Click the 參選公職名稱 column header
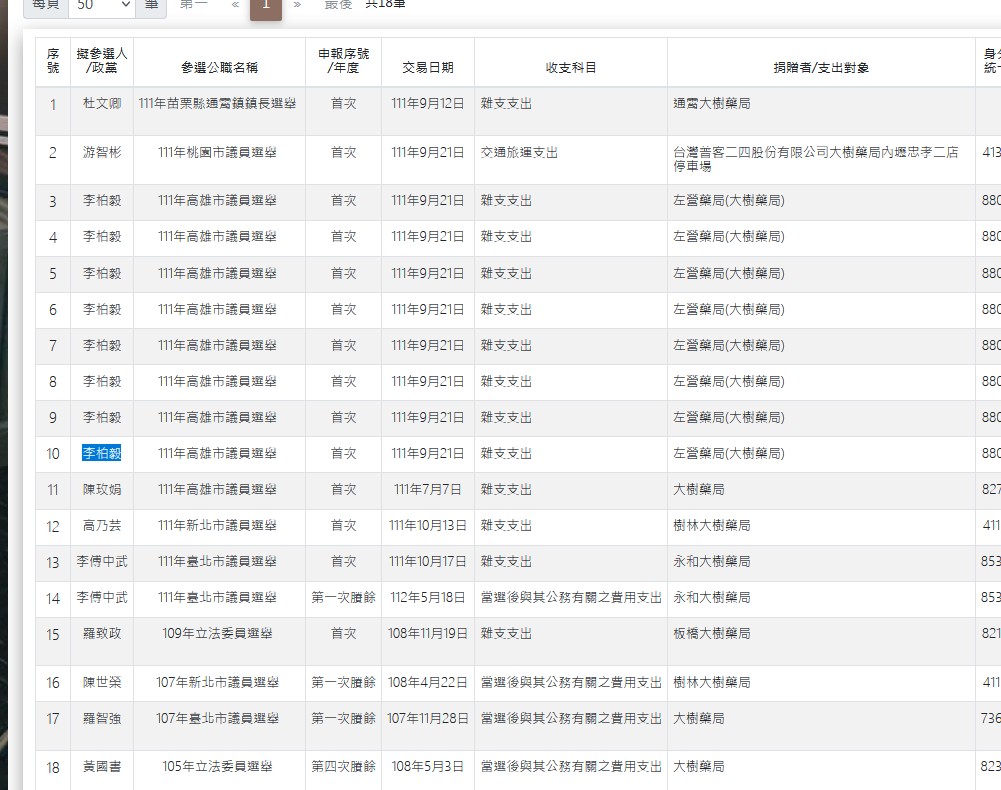This screenshot has width=1001, height=790. point(219,67)
